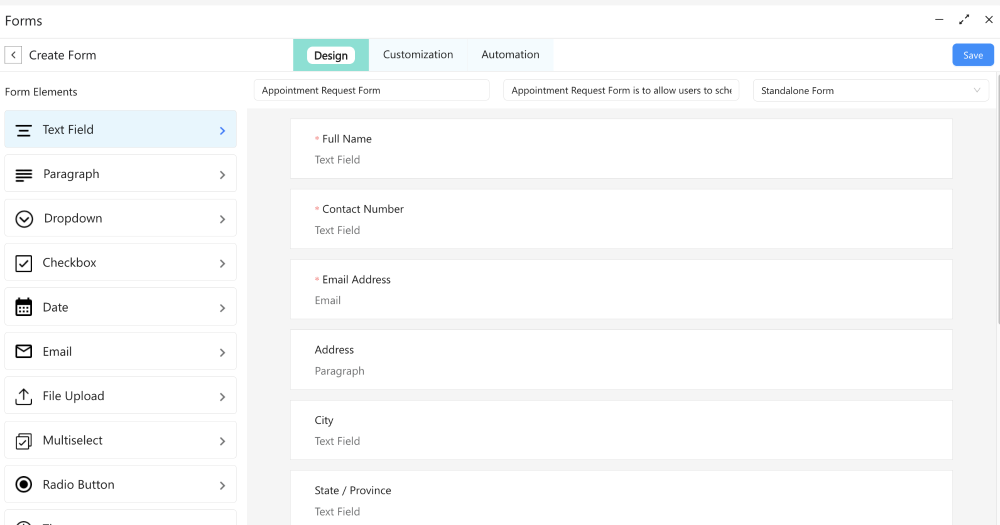This screenshot has height=525, width=1000.
Task: Select the Contact Number form field
Action: [x=621, y=219]
